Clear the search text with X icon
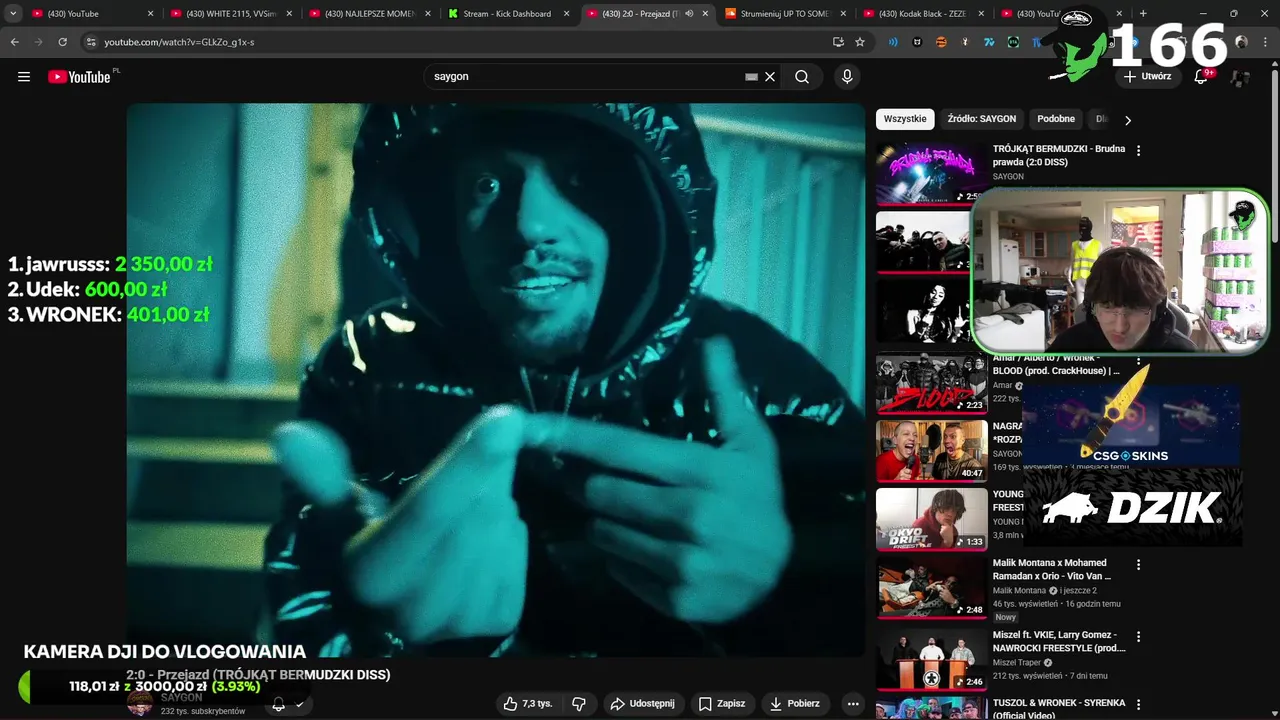 pyautogui.click(x=770, y=77)
